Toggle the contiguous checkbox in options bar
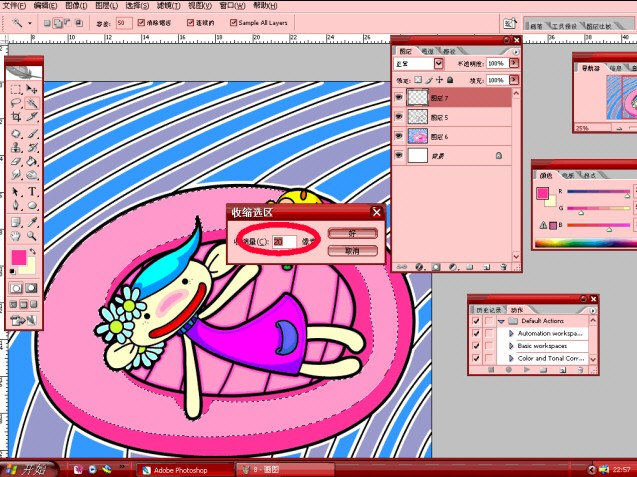The width and height of the screenshot is (637, 477). coord(191,22)
